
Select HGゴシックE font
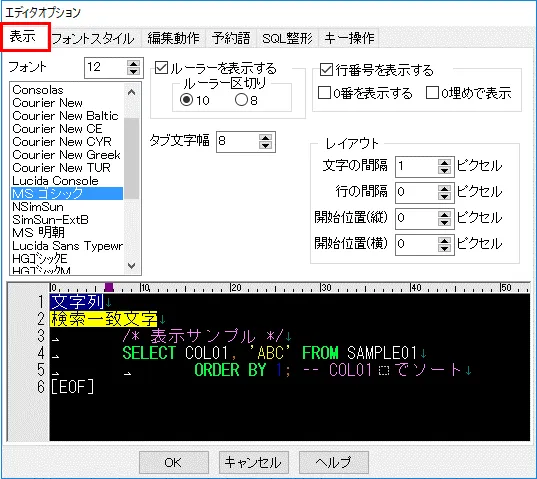(x=67, y=259)
